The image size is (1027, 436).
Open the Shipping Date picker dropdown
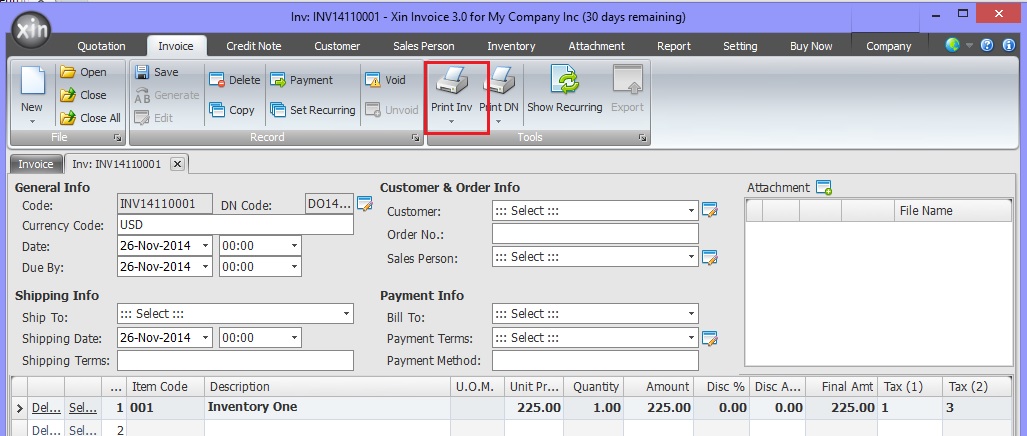[206, 338]
